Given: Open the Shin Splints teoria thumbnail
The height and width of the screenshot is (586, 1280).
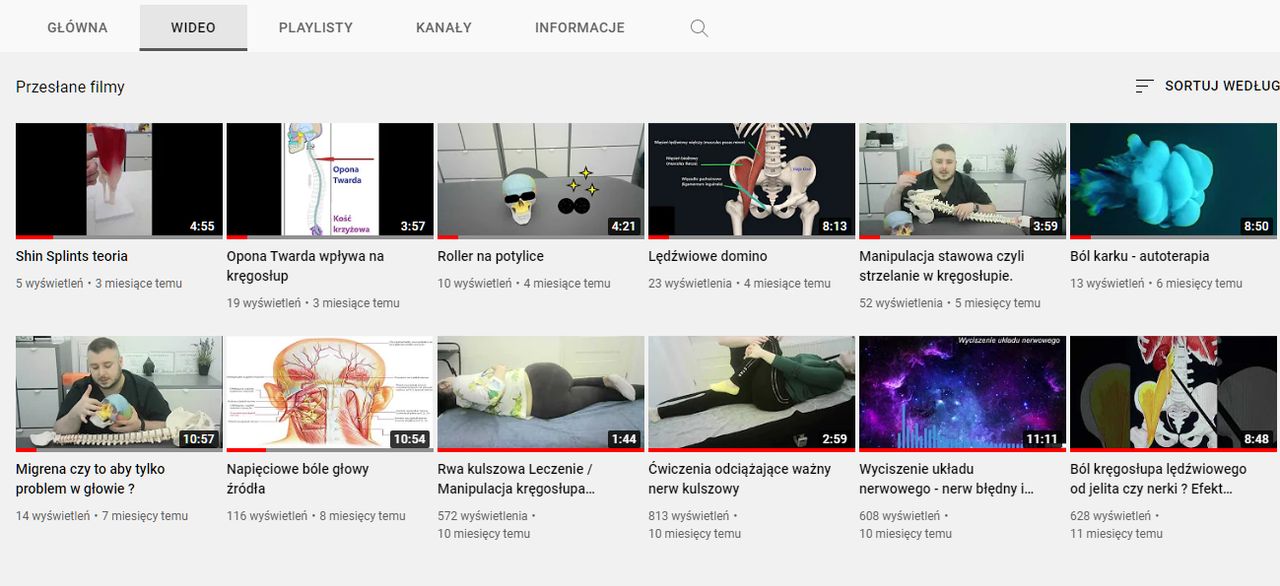Looking at the screenshot, I should pyautogui.click(x=119, y=180).
